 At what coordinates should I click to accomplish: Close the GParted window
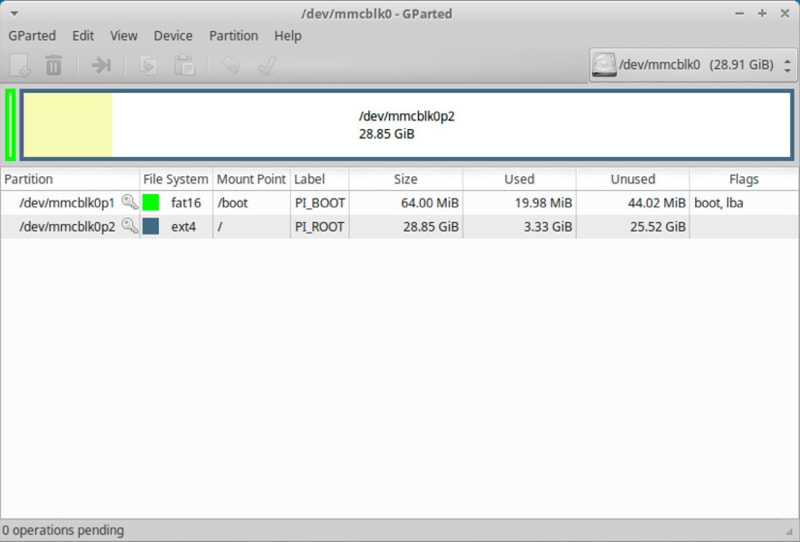tap(785, 13)
